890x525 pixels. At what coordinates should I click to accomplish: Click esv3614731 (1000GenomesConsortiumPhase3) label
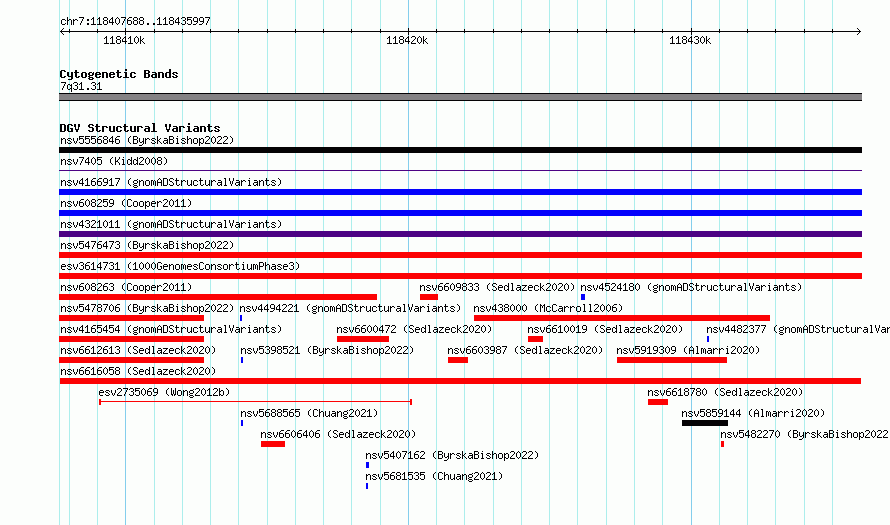[180, 266]
